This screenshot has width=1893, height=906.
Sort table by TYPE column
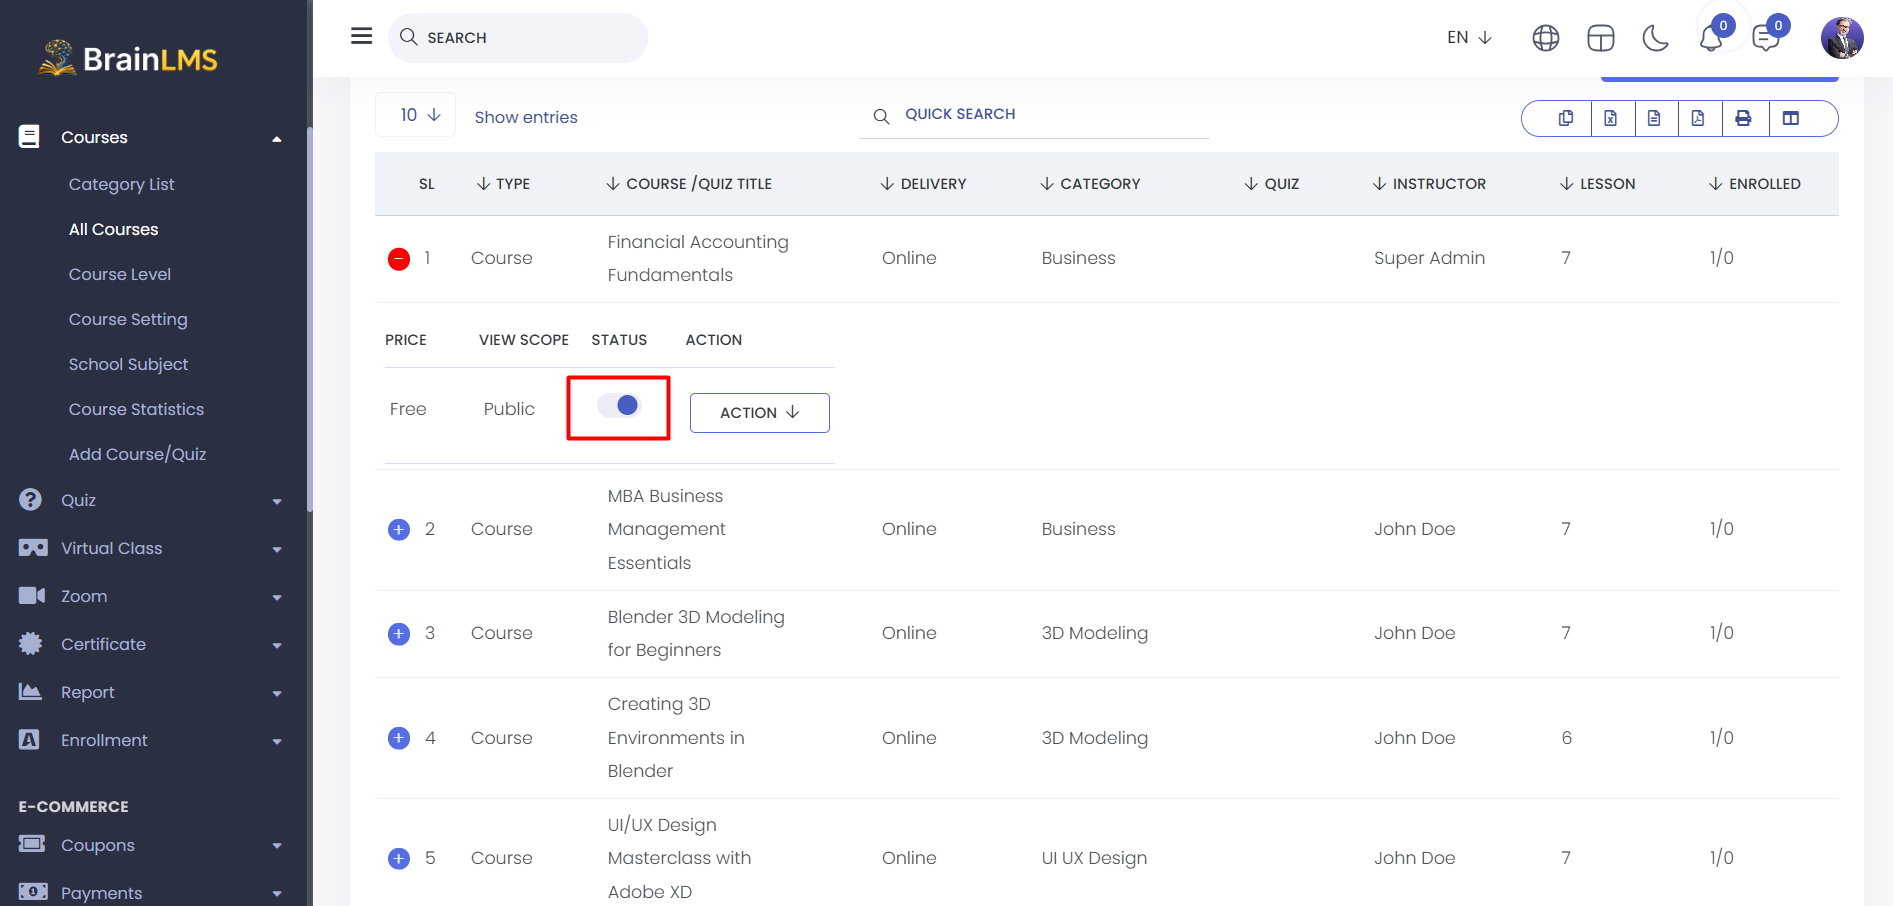click(x=503, y=184)
